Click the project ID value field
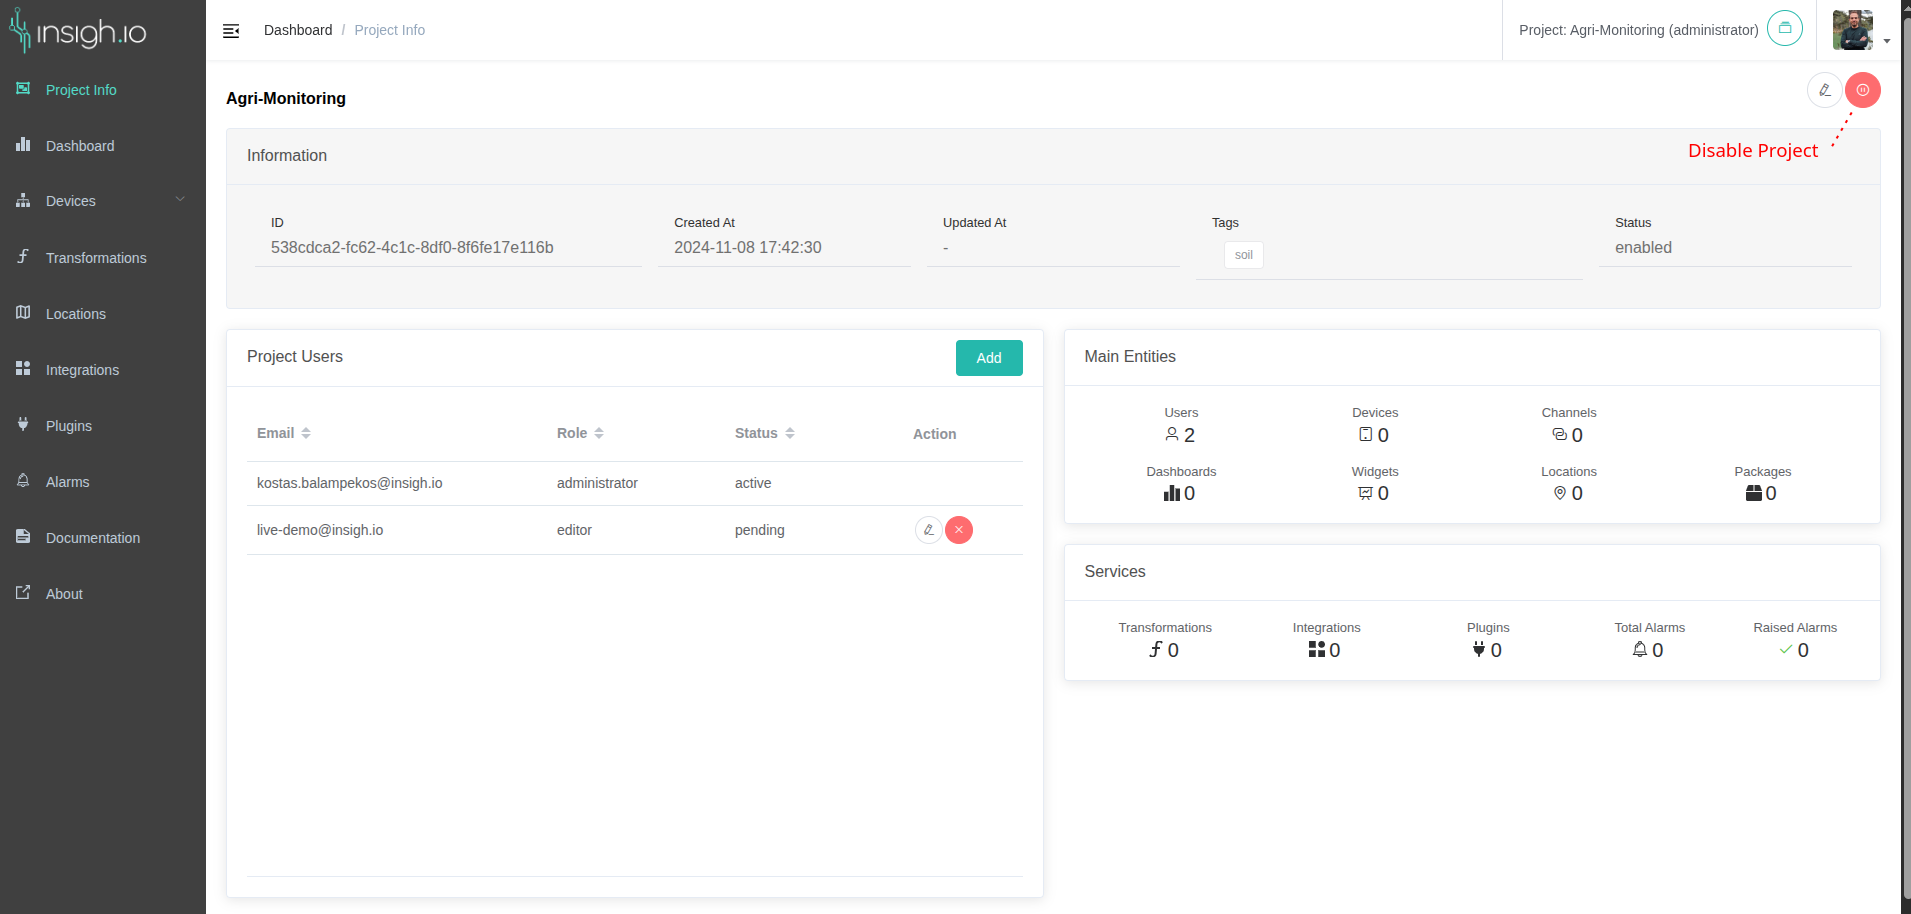The height and width of the screenshot is (914, 1911). [448, 248]
